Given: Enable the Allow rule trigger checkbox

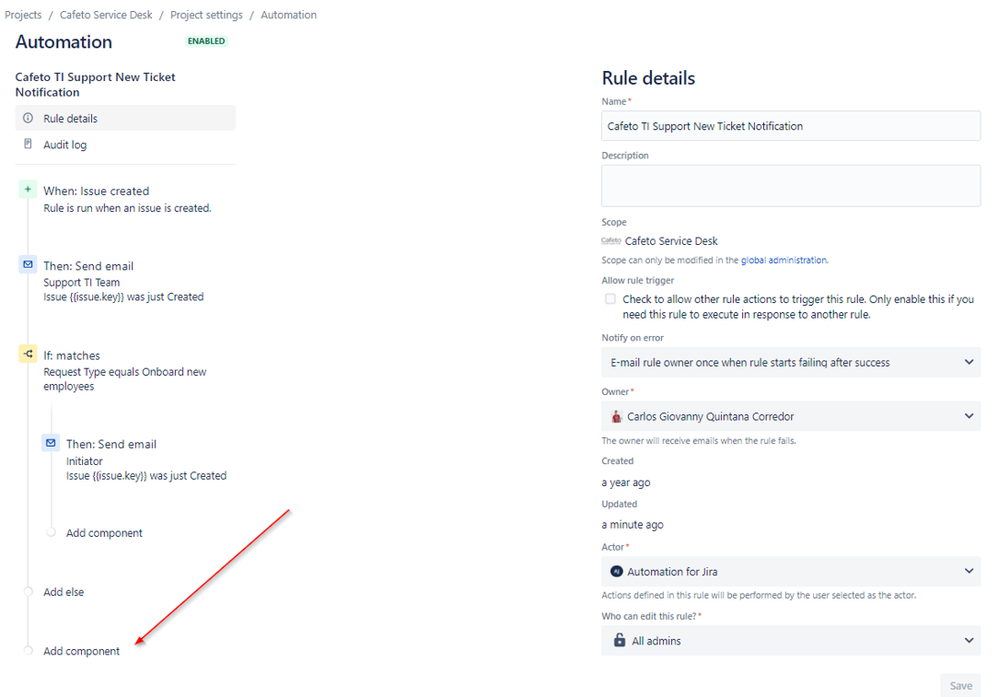Looking at the screenshot, I should 610,298.
